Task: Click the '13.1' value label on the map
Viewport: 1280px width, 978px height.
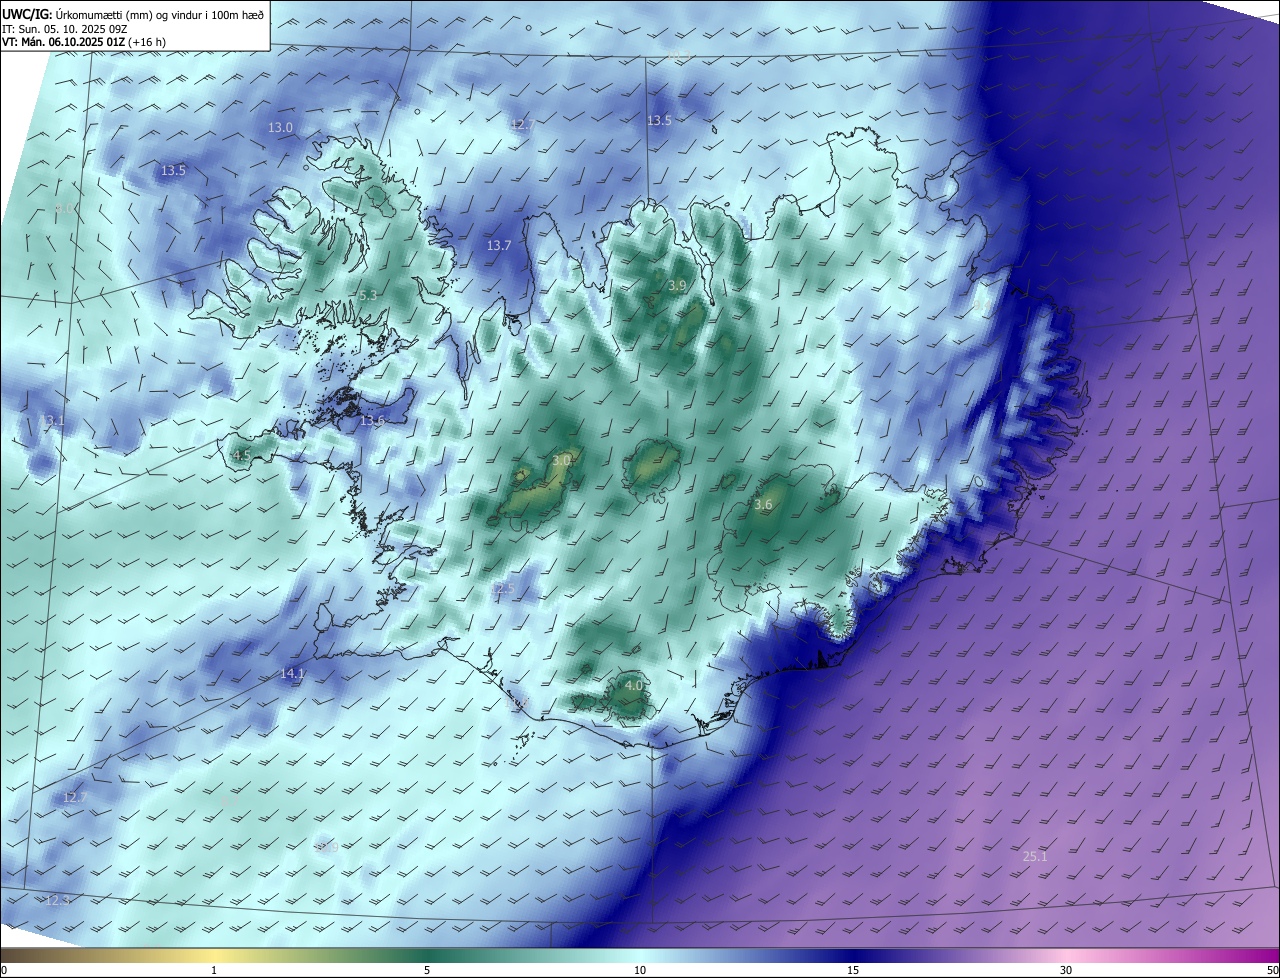Action: point(51,421)
